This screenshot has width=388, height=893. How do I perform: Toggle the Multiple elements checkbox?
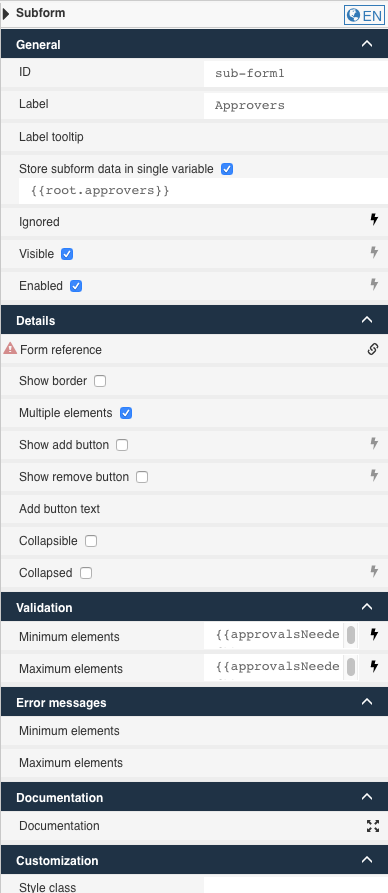tap(126, 413)
